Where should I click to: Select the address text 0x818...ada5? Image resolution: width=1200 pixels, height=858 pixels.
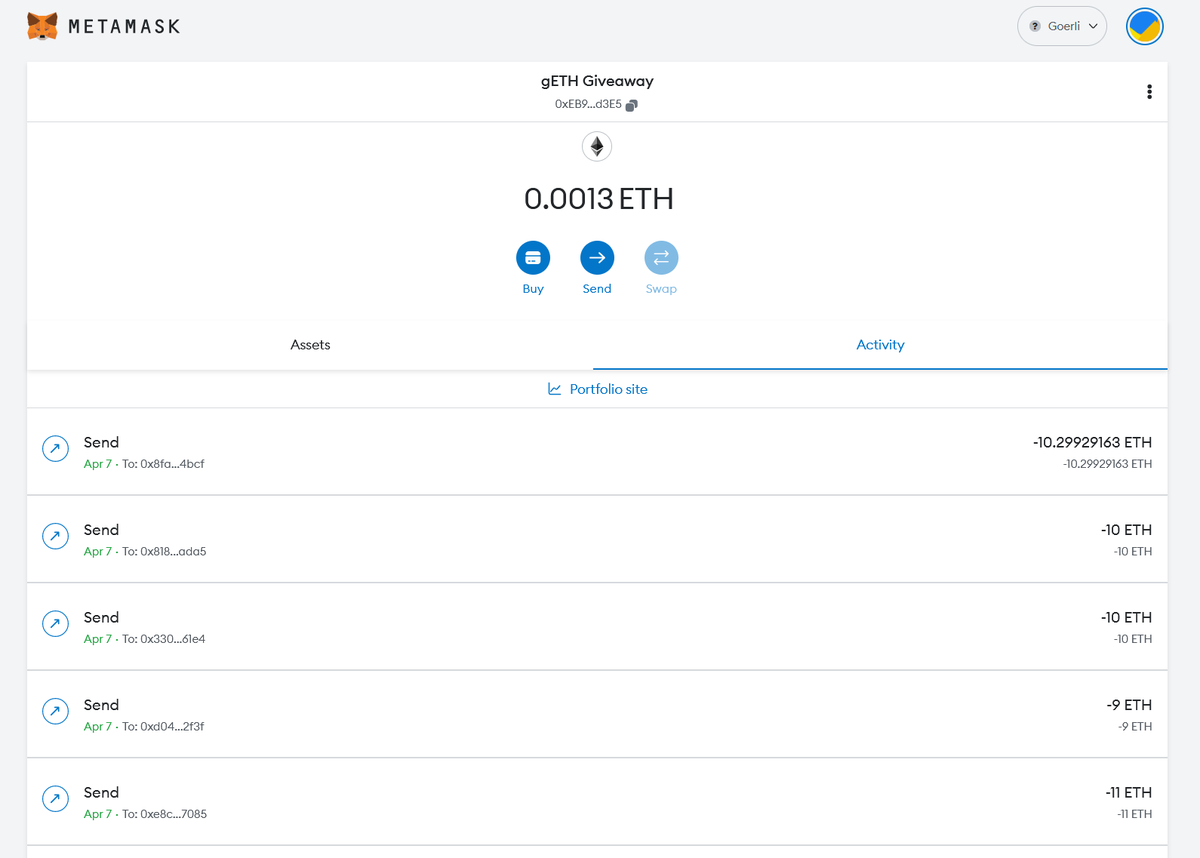pos(174,552)
